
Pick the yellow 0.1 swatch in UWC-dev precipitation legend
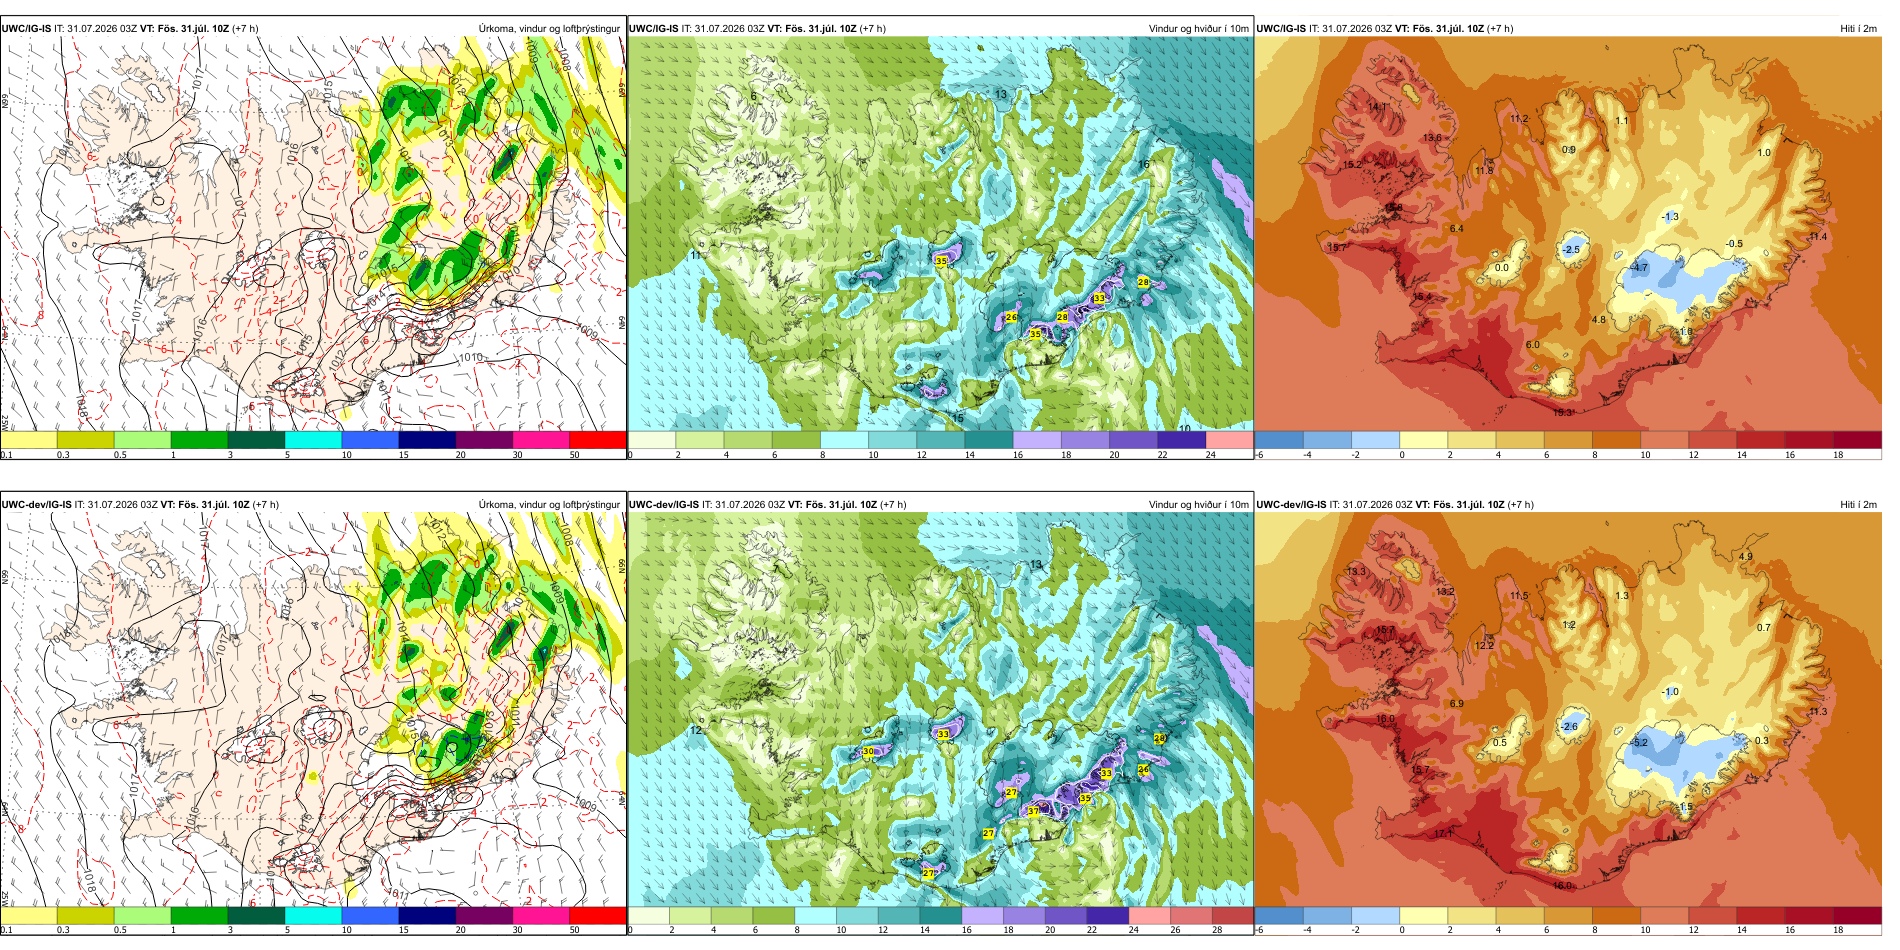pos(28,916)
